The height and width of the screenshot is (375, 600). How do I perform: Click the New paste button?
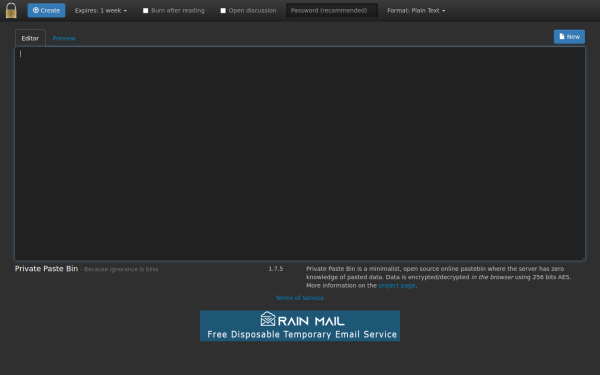coord(569,37)
